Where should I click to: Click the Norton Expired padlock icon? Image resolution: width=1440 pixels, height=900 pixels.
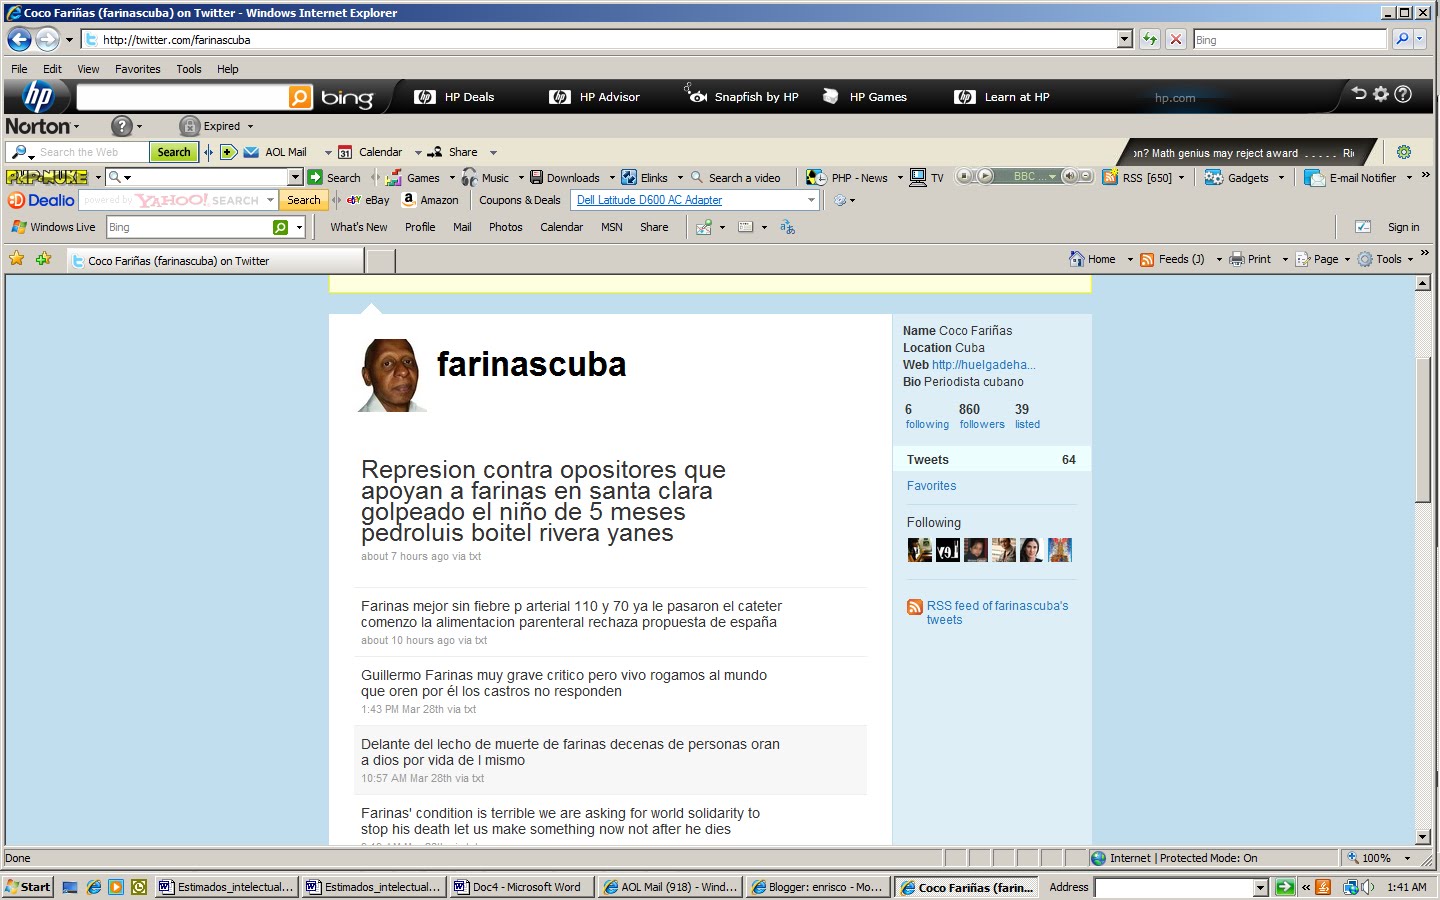189,126
